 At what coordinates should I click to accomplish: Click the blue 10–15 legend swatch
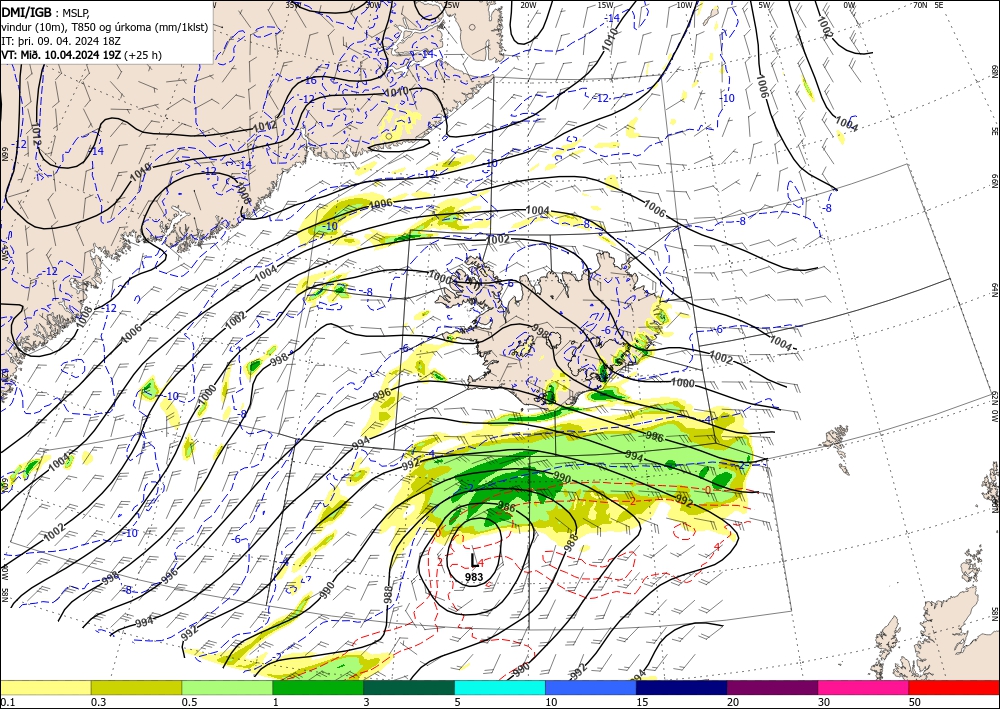tap(591, 687)
